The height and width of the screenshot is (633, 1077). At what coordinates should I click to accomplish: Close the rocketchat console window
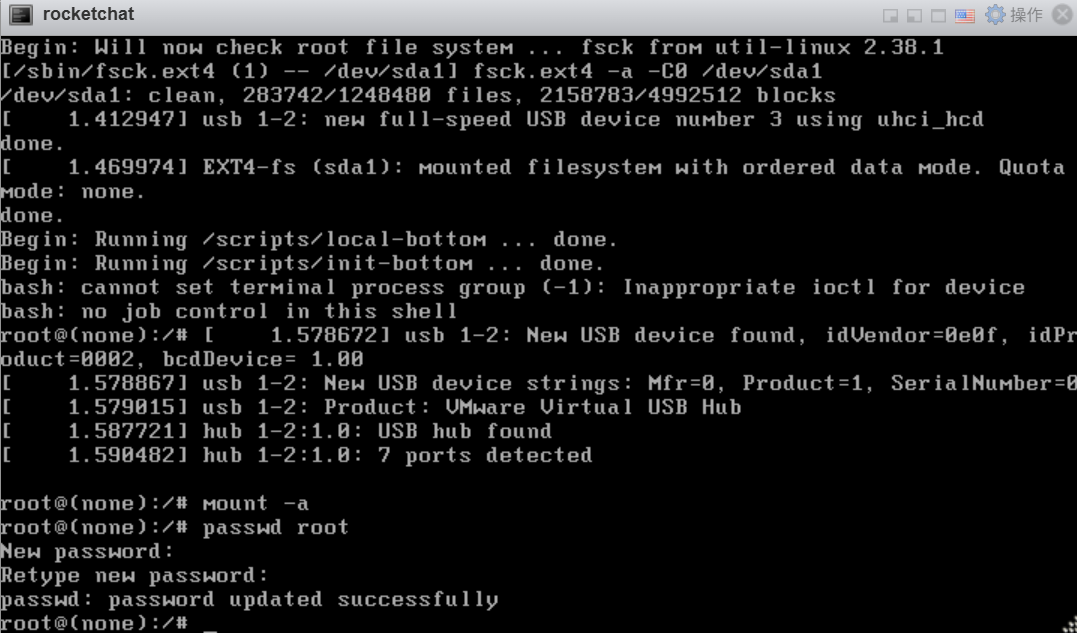(x=1063, y=14)
